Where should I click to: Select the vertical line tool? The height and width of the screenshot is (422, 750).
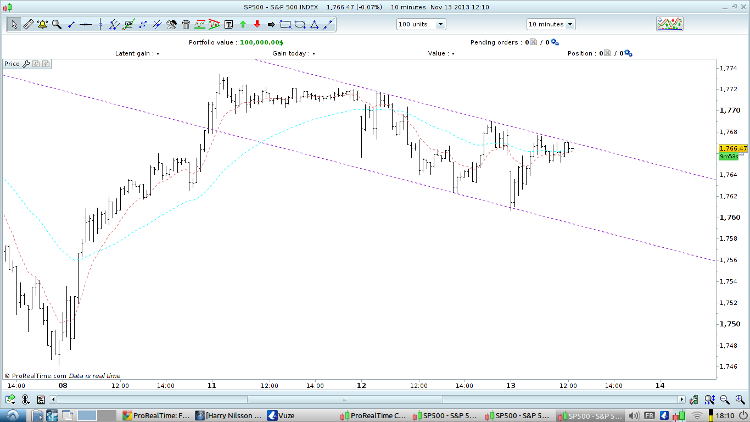tap(100, 24)
